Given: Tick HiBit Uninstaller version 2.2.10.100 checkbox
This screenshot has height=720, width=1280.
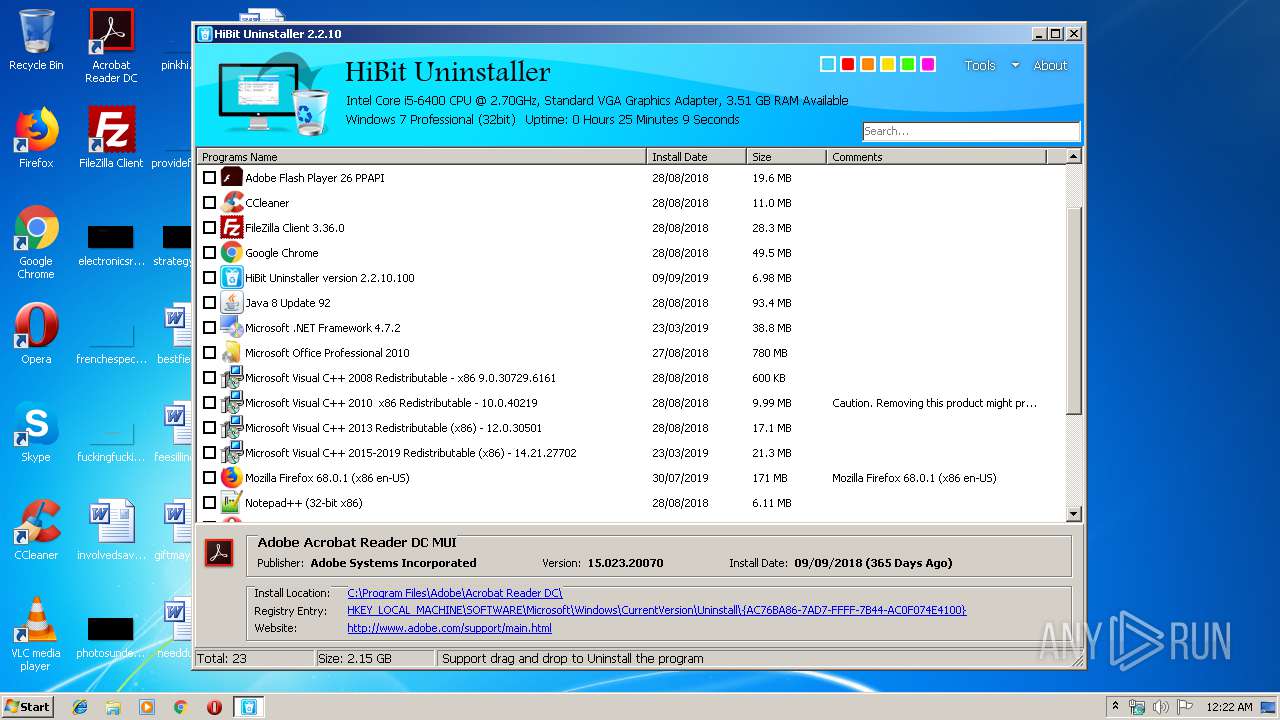Looking at the screenshot, I should tap(209, 278).
